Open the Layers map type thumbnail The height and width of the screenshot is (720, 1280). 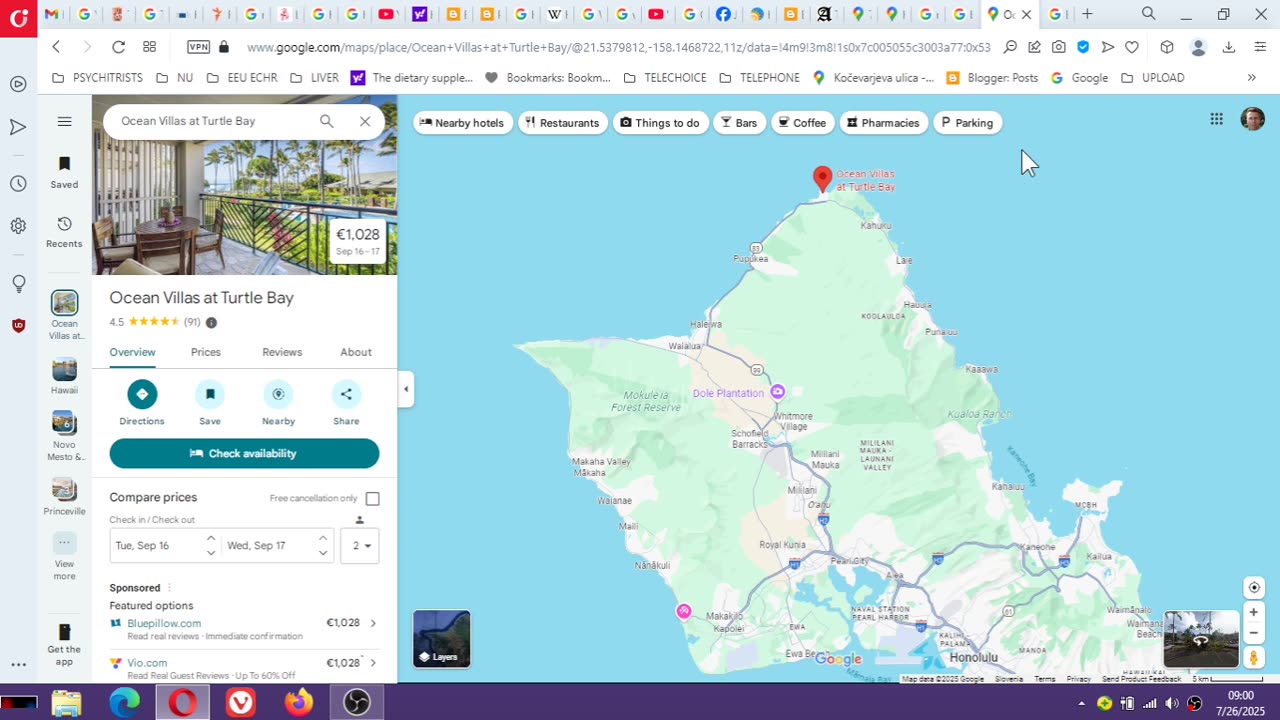click(x=441, y=639)
